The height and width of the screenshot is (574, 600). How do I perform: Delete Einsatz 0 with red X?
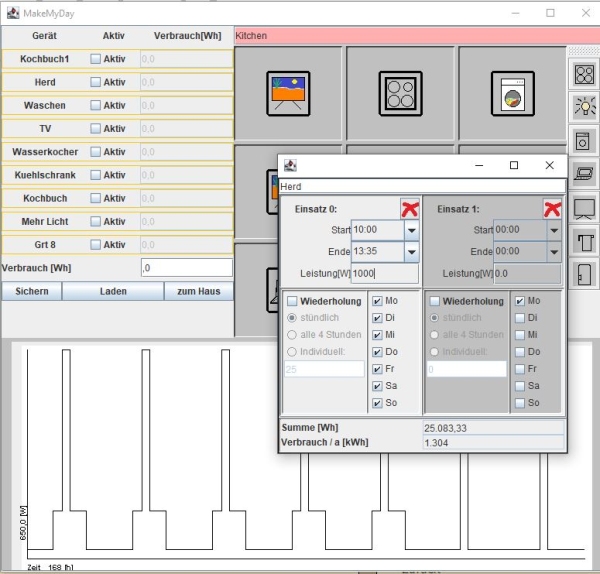410,209
